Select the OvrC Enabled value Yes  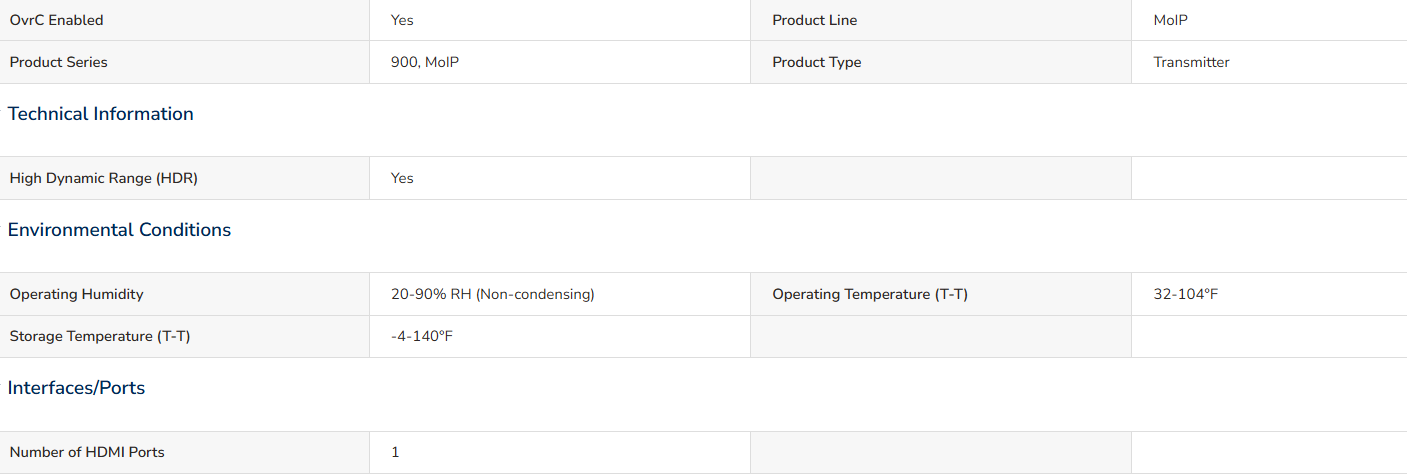pos(402,20)
